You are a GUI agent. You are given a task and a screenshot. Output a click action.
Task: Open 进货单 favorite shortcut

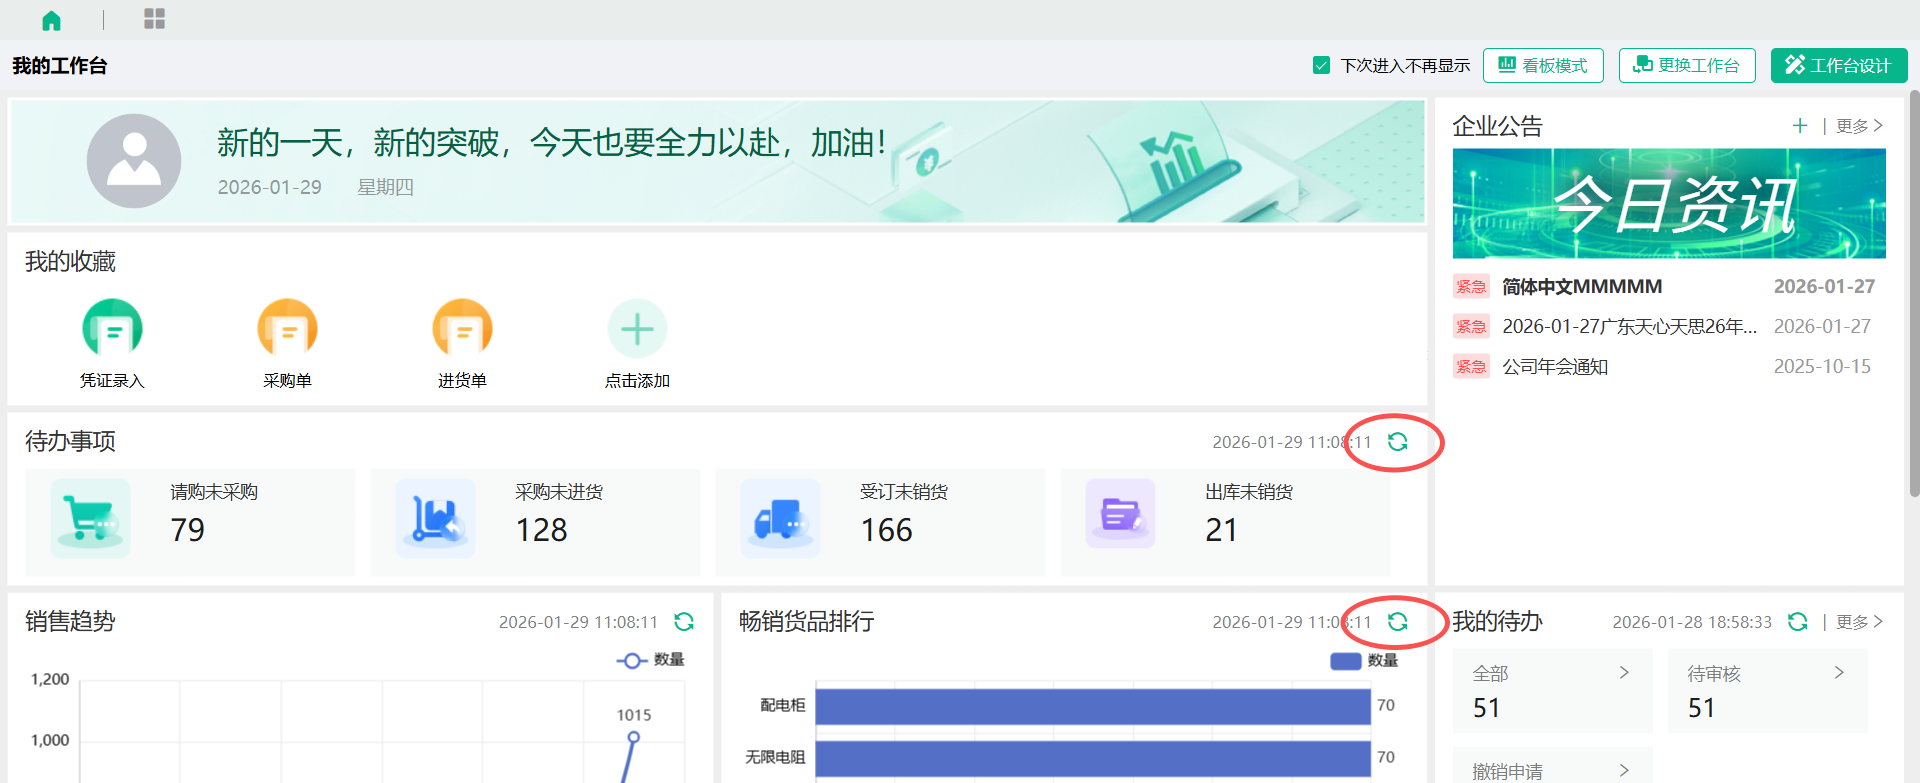462,329
